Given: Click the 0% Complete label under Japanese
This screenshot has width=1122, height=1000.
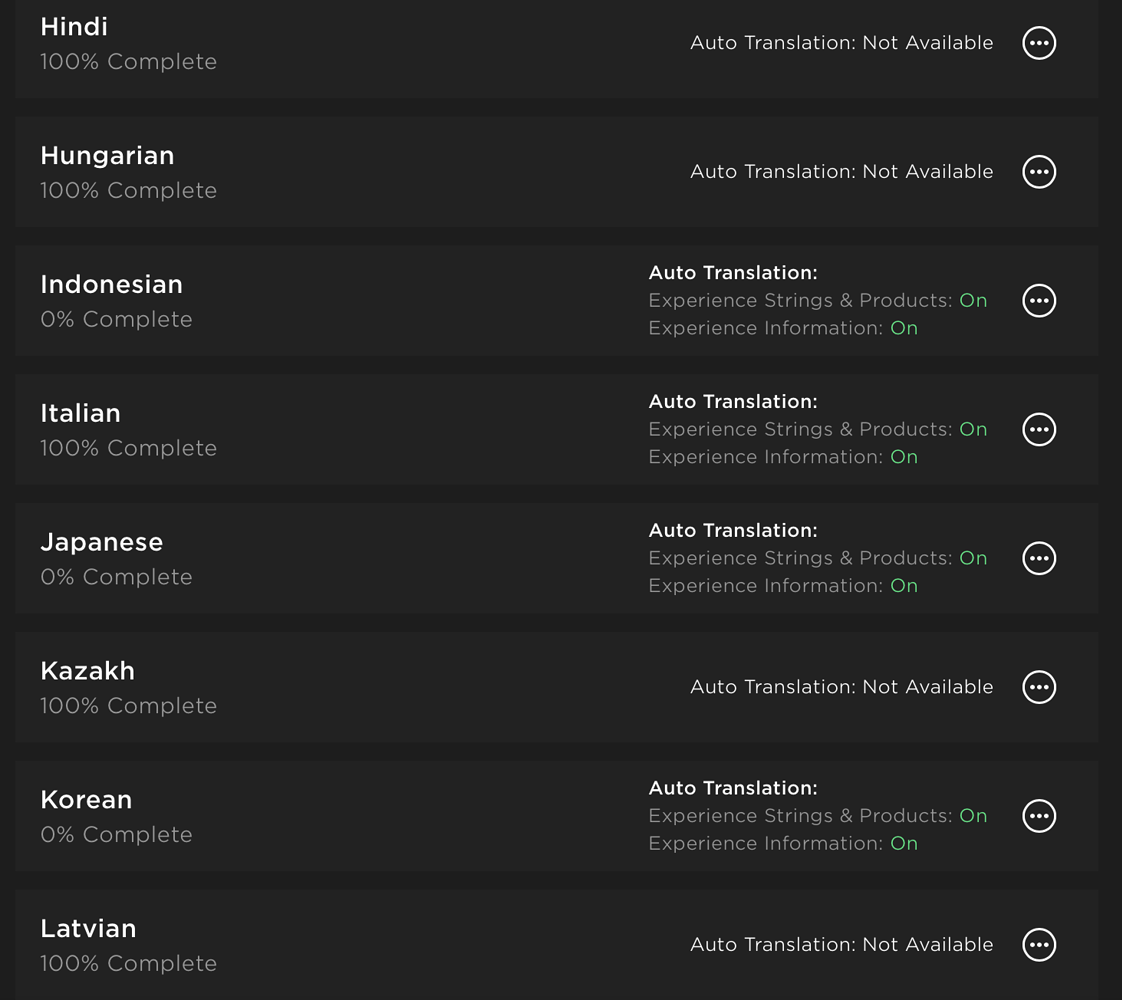Looking at the screenshot, I should pos(116,576).
